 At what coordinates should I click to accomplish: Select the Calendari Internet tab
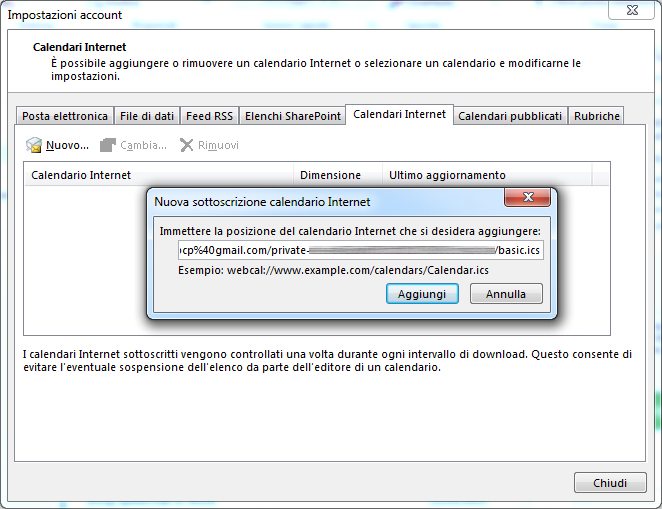(400, 115)
